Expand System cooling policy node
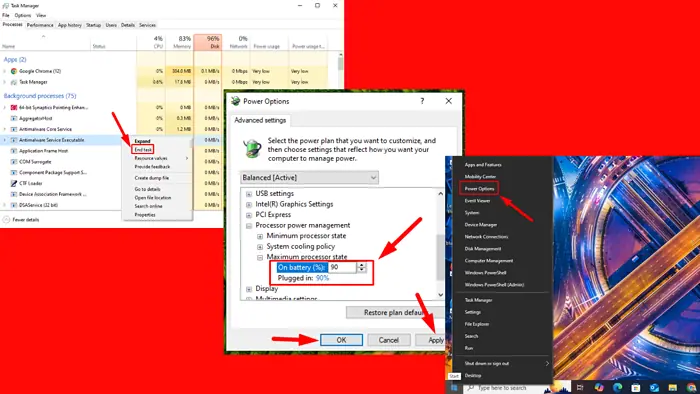The image size is (700, 394). 260,247
